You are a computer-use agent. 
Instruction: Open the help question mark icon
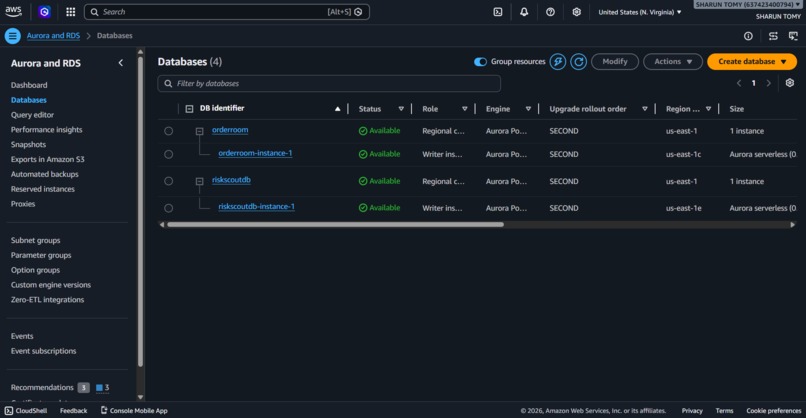[550, 12]
